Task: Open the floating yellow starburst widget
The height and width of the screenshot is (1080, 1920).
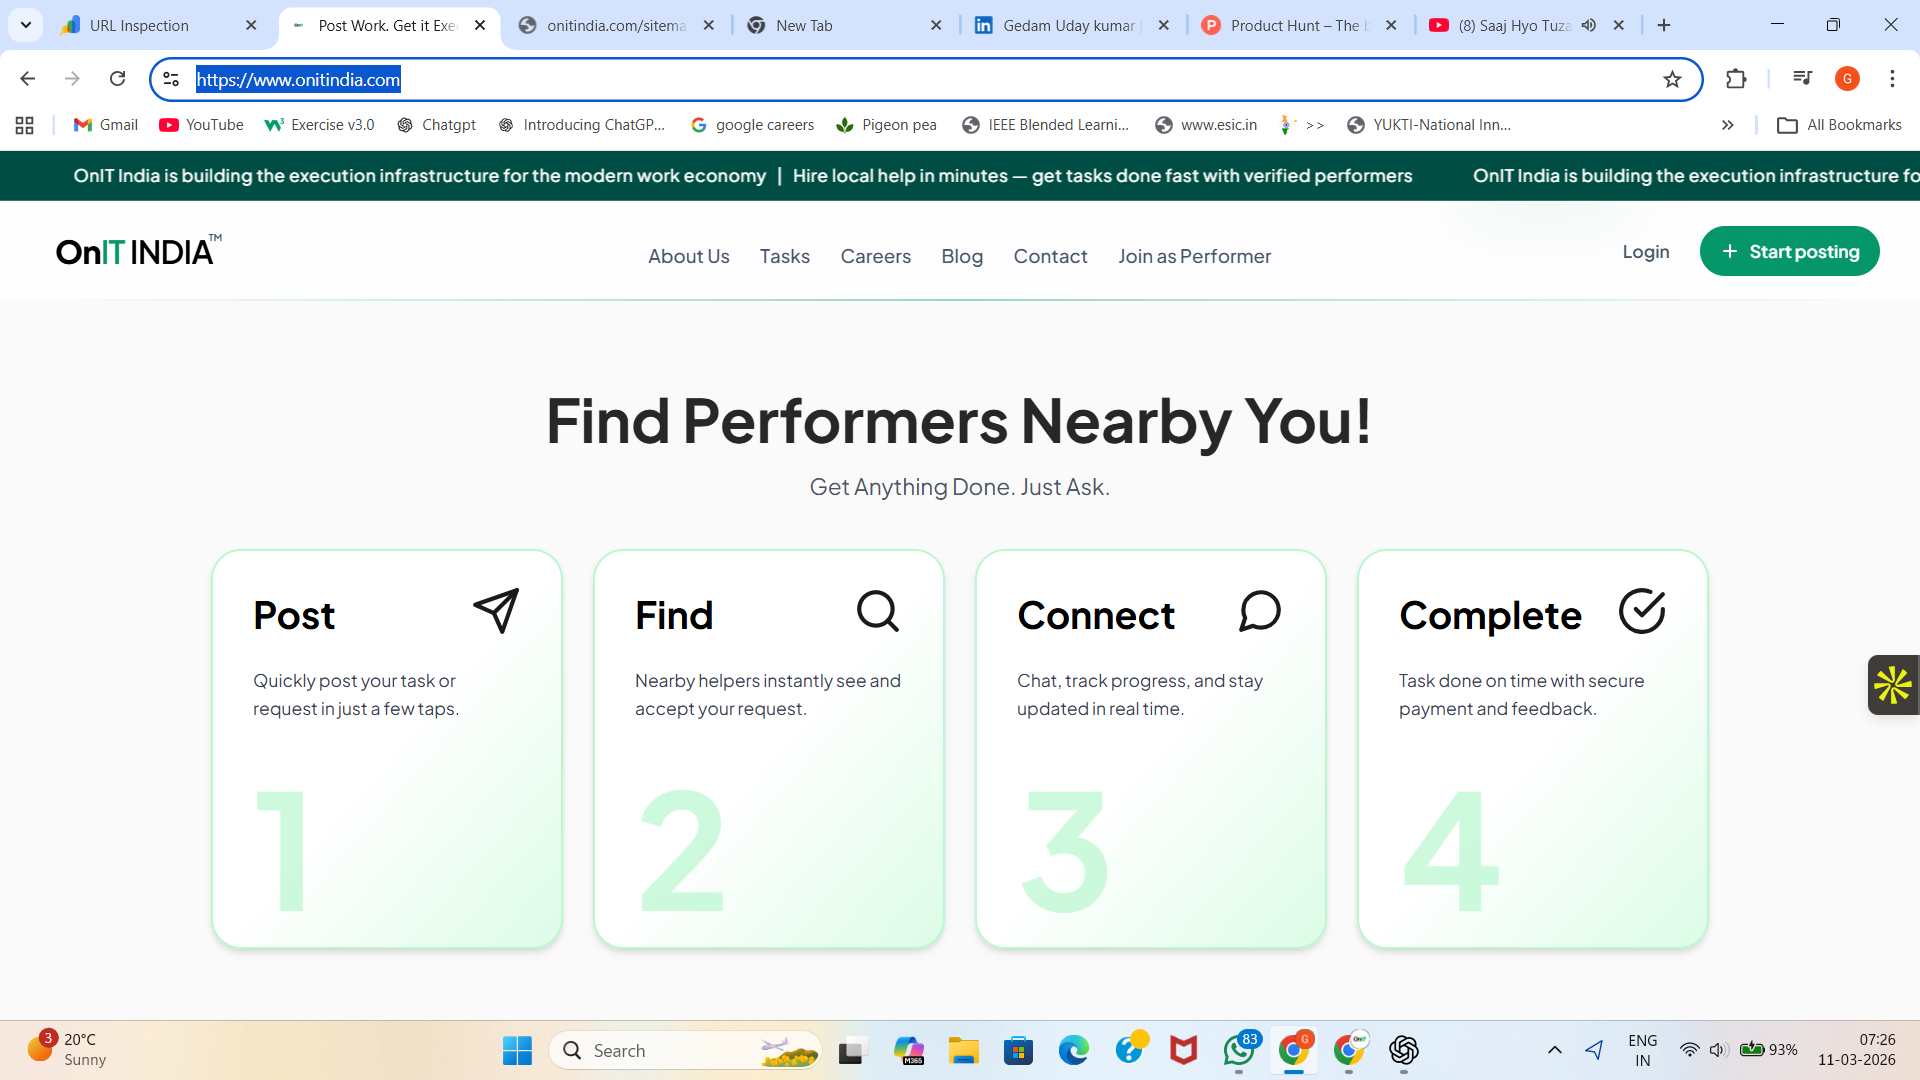Action: pos(1892,685)
